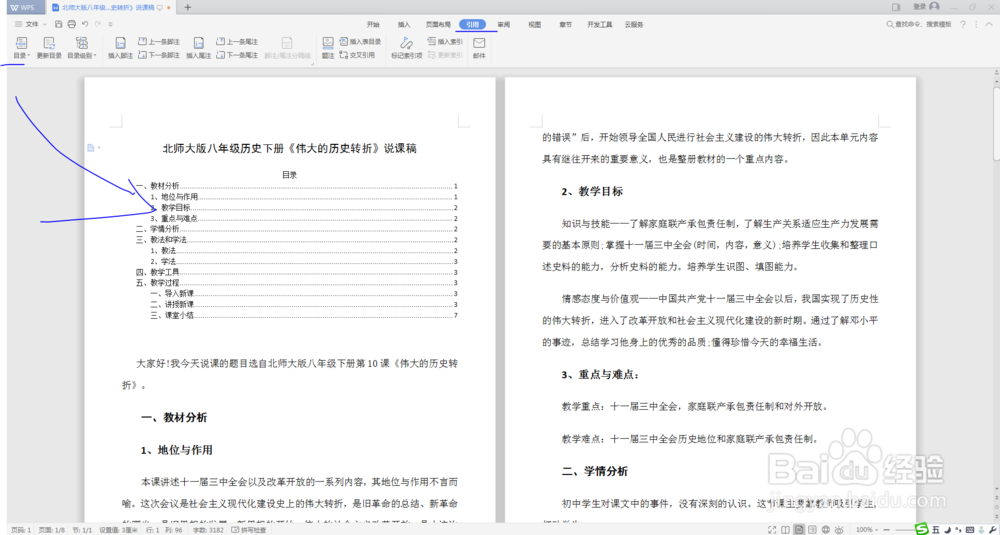Click 插入表目录 insert table of figures

(x=360, y=41)
